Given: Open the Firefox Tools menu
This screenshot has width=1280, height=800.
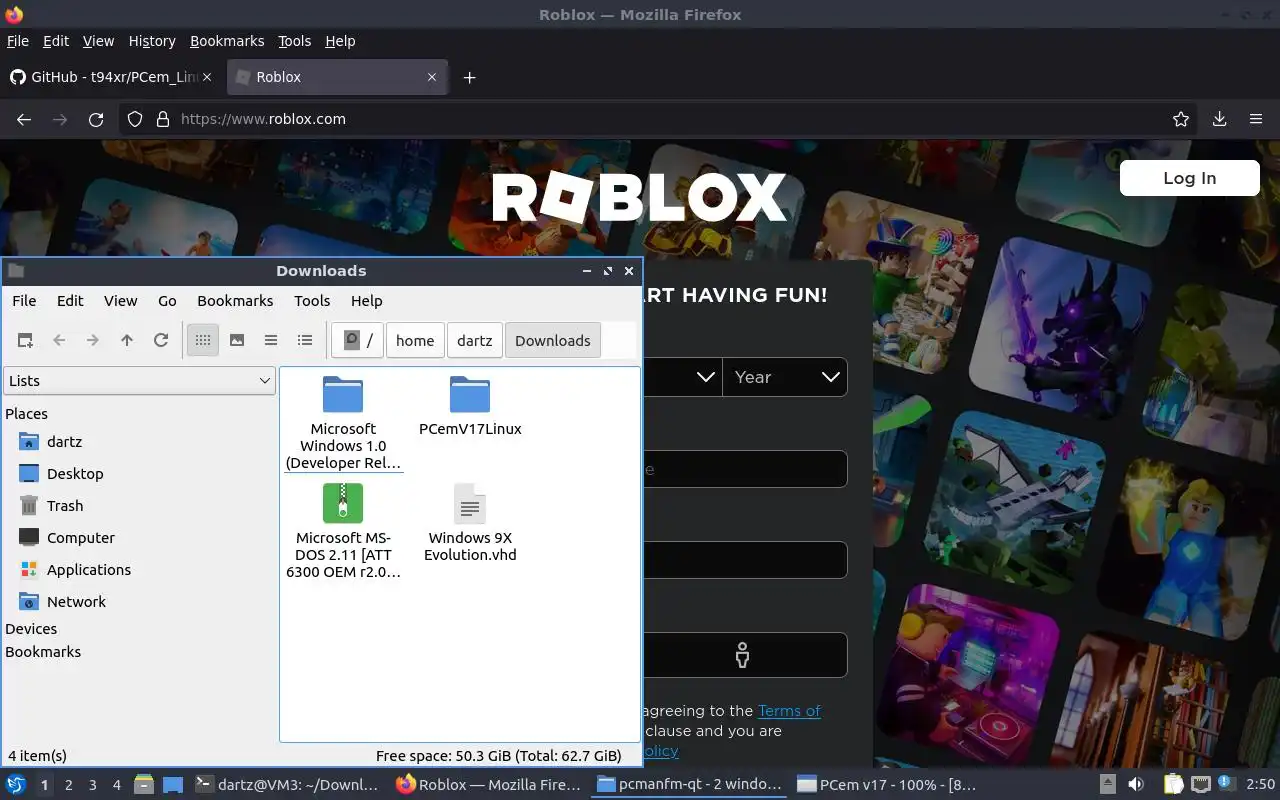Looking at the screenshot, I should 294,41.
